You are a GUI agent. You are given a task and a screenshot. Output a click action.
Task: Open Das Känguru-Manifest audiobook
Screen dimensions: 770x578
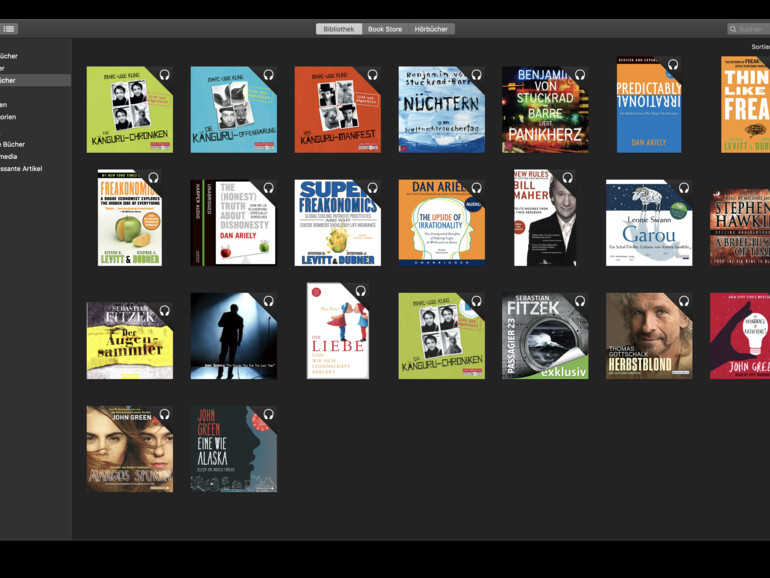click(x=337, y=110)
